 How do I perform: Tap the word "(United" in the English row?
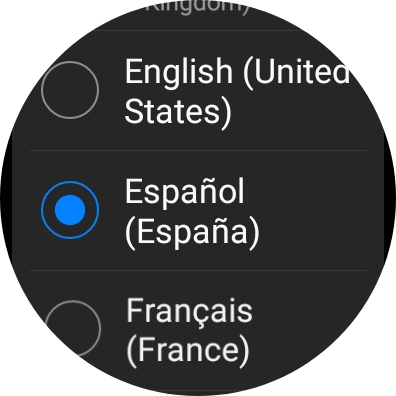click(x=296, y=72)
